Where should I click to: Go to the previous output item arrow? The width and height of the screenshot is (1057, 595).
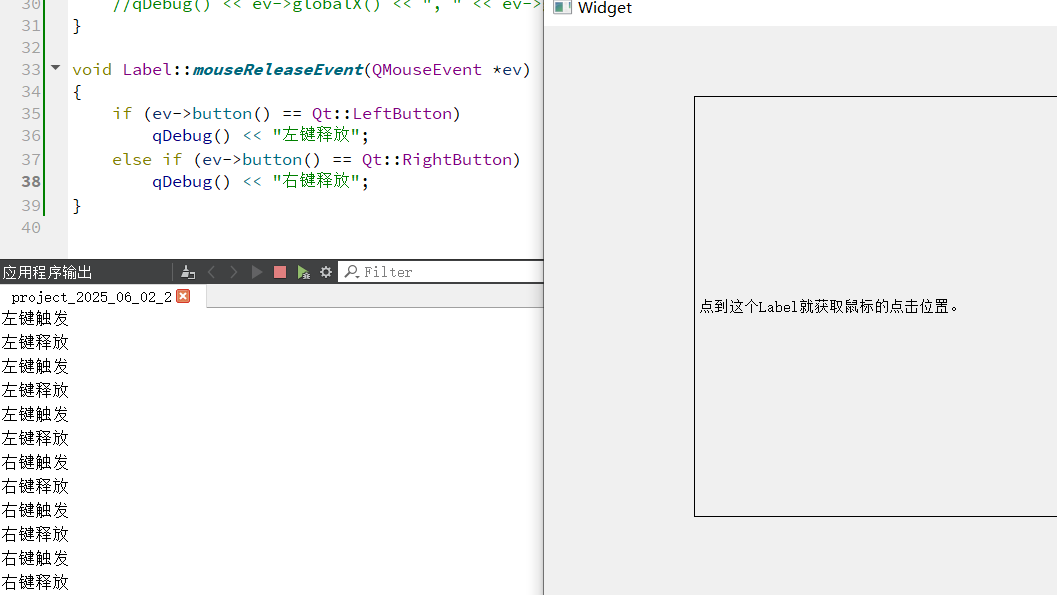tap(212, 272)
